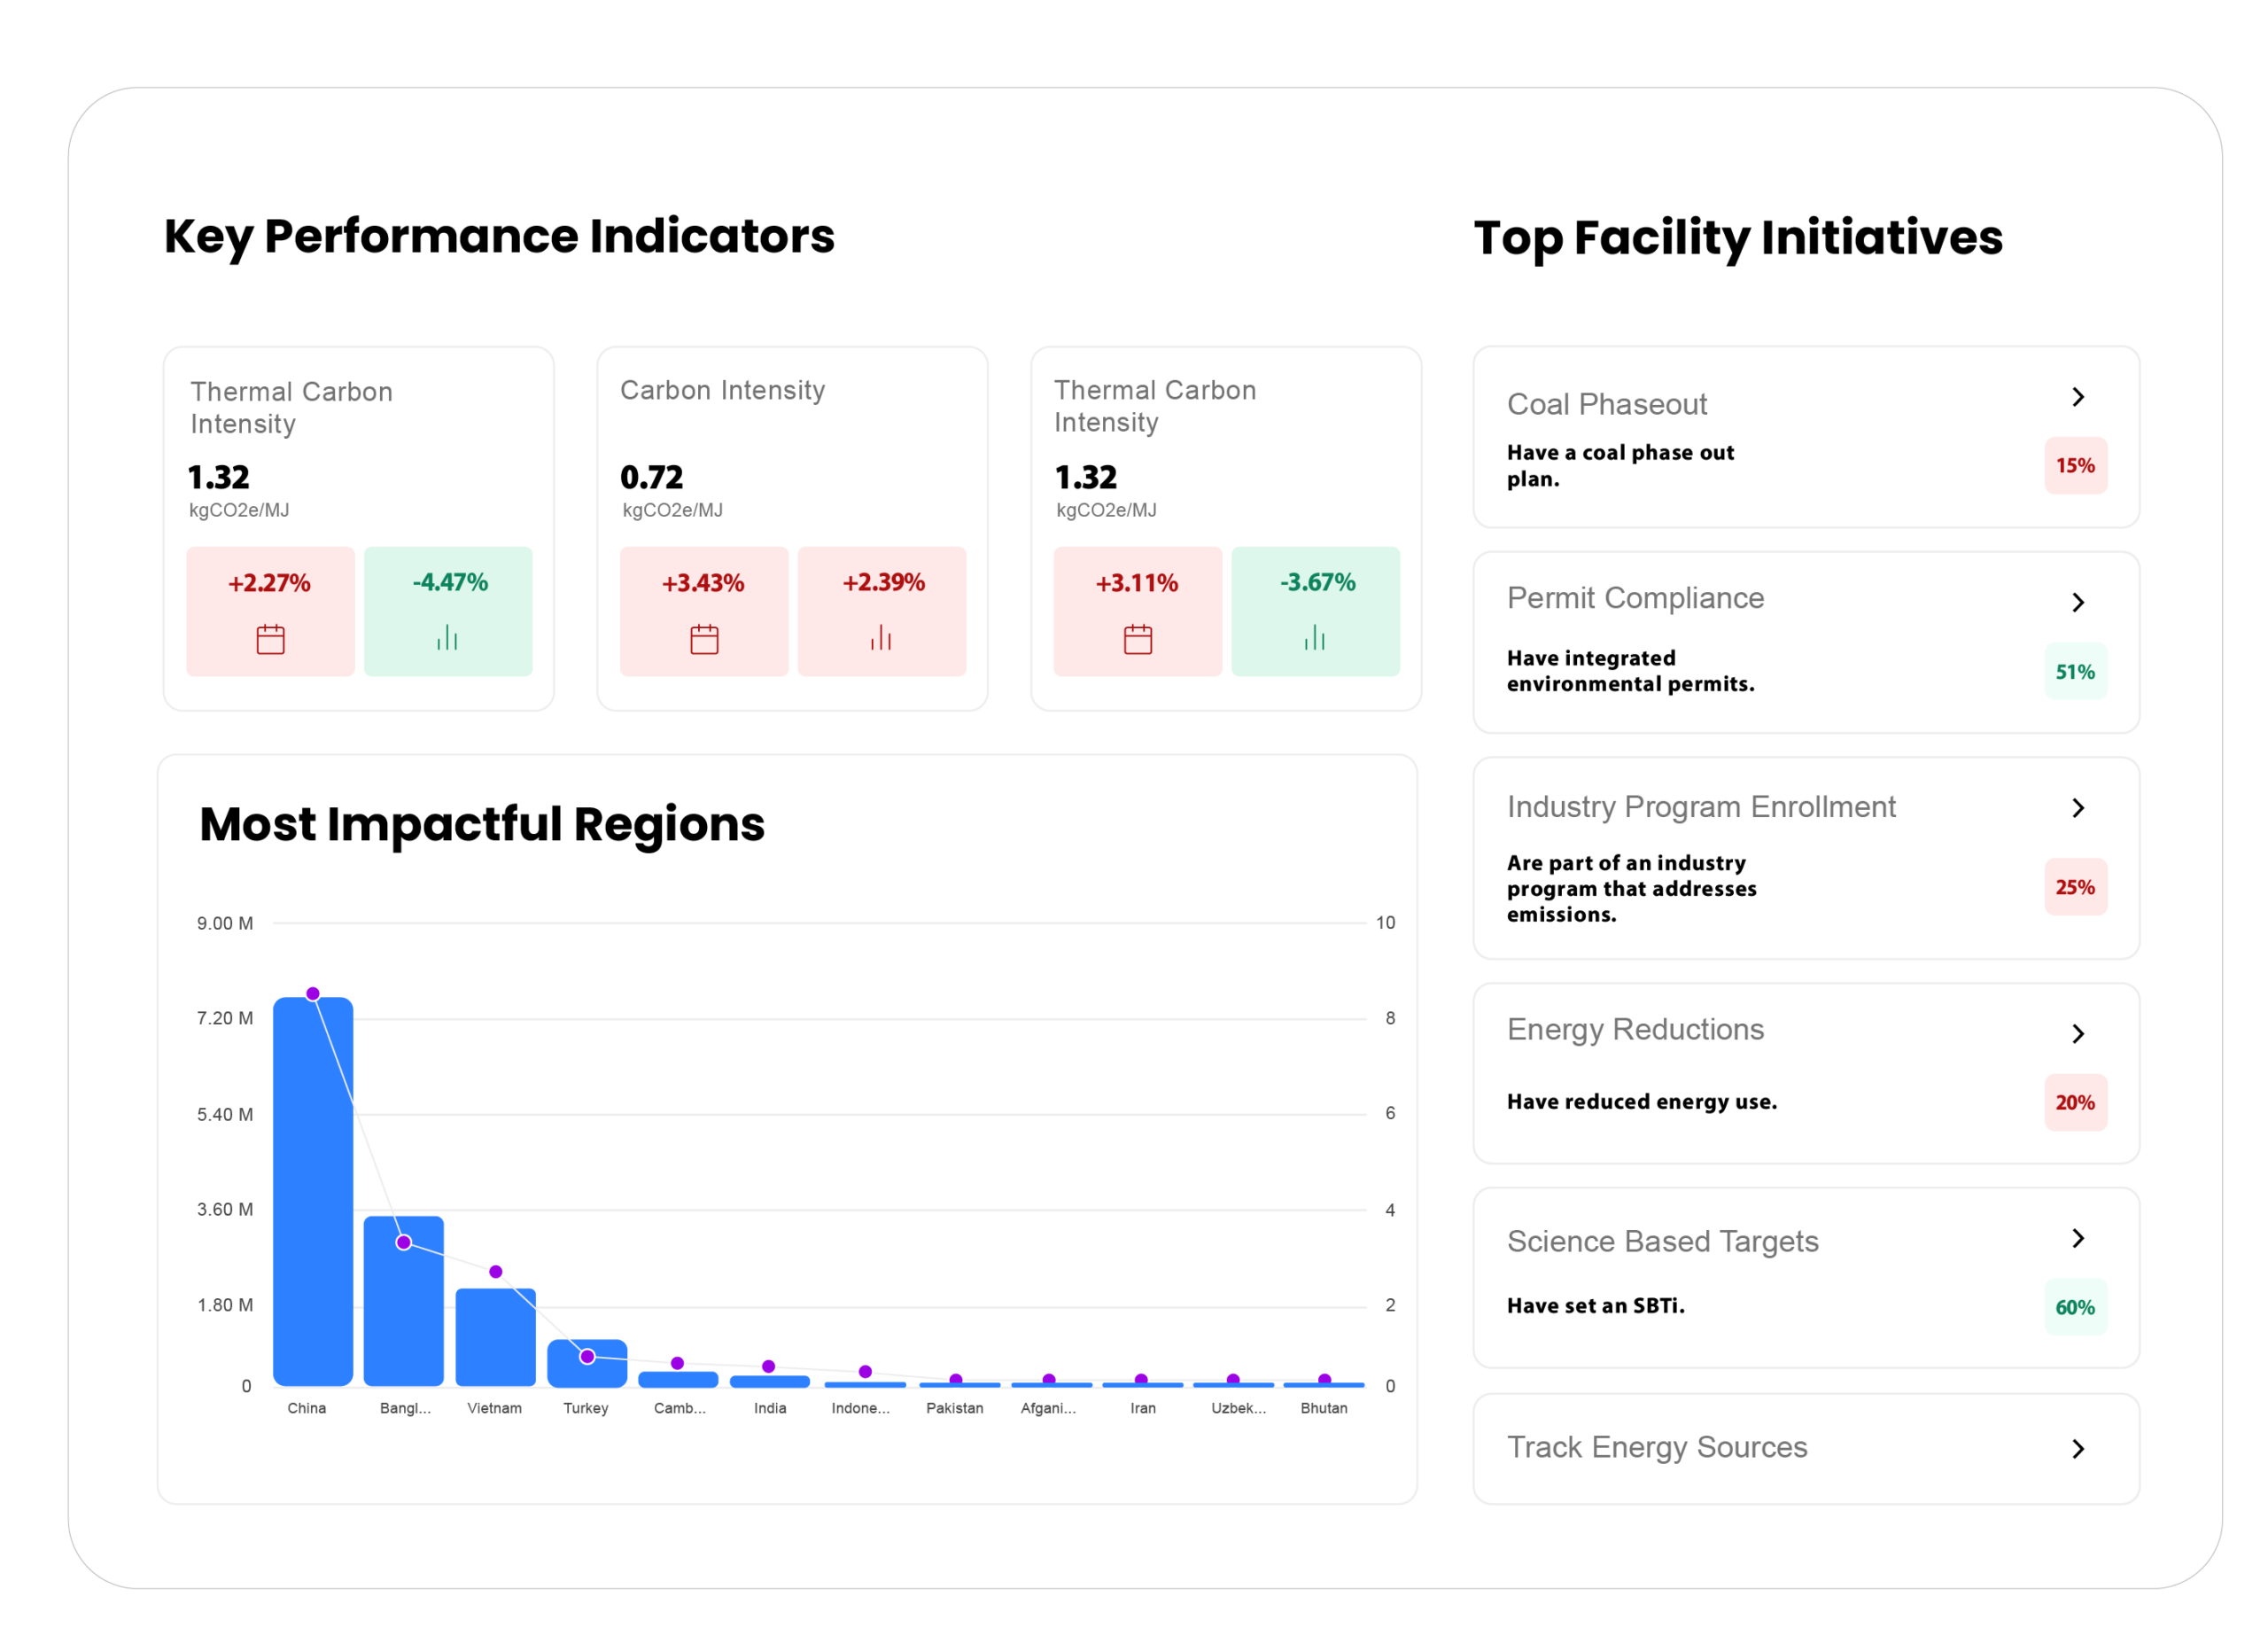
Task: Open Industry Program Enrollment chevron arrow
Action: 2079,808
